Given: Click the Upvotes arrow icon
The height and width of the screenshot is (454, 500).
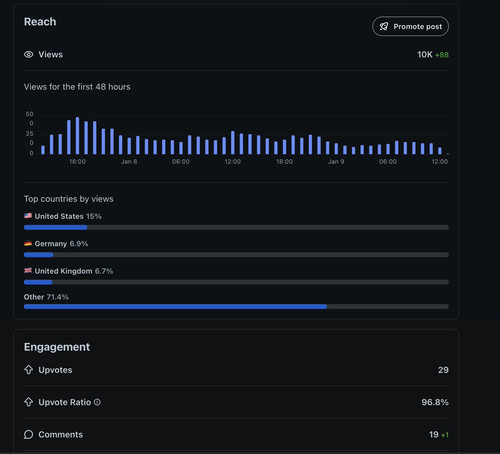Looking at the screenshot, I should (x=29, y=370).
